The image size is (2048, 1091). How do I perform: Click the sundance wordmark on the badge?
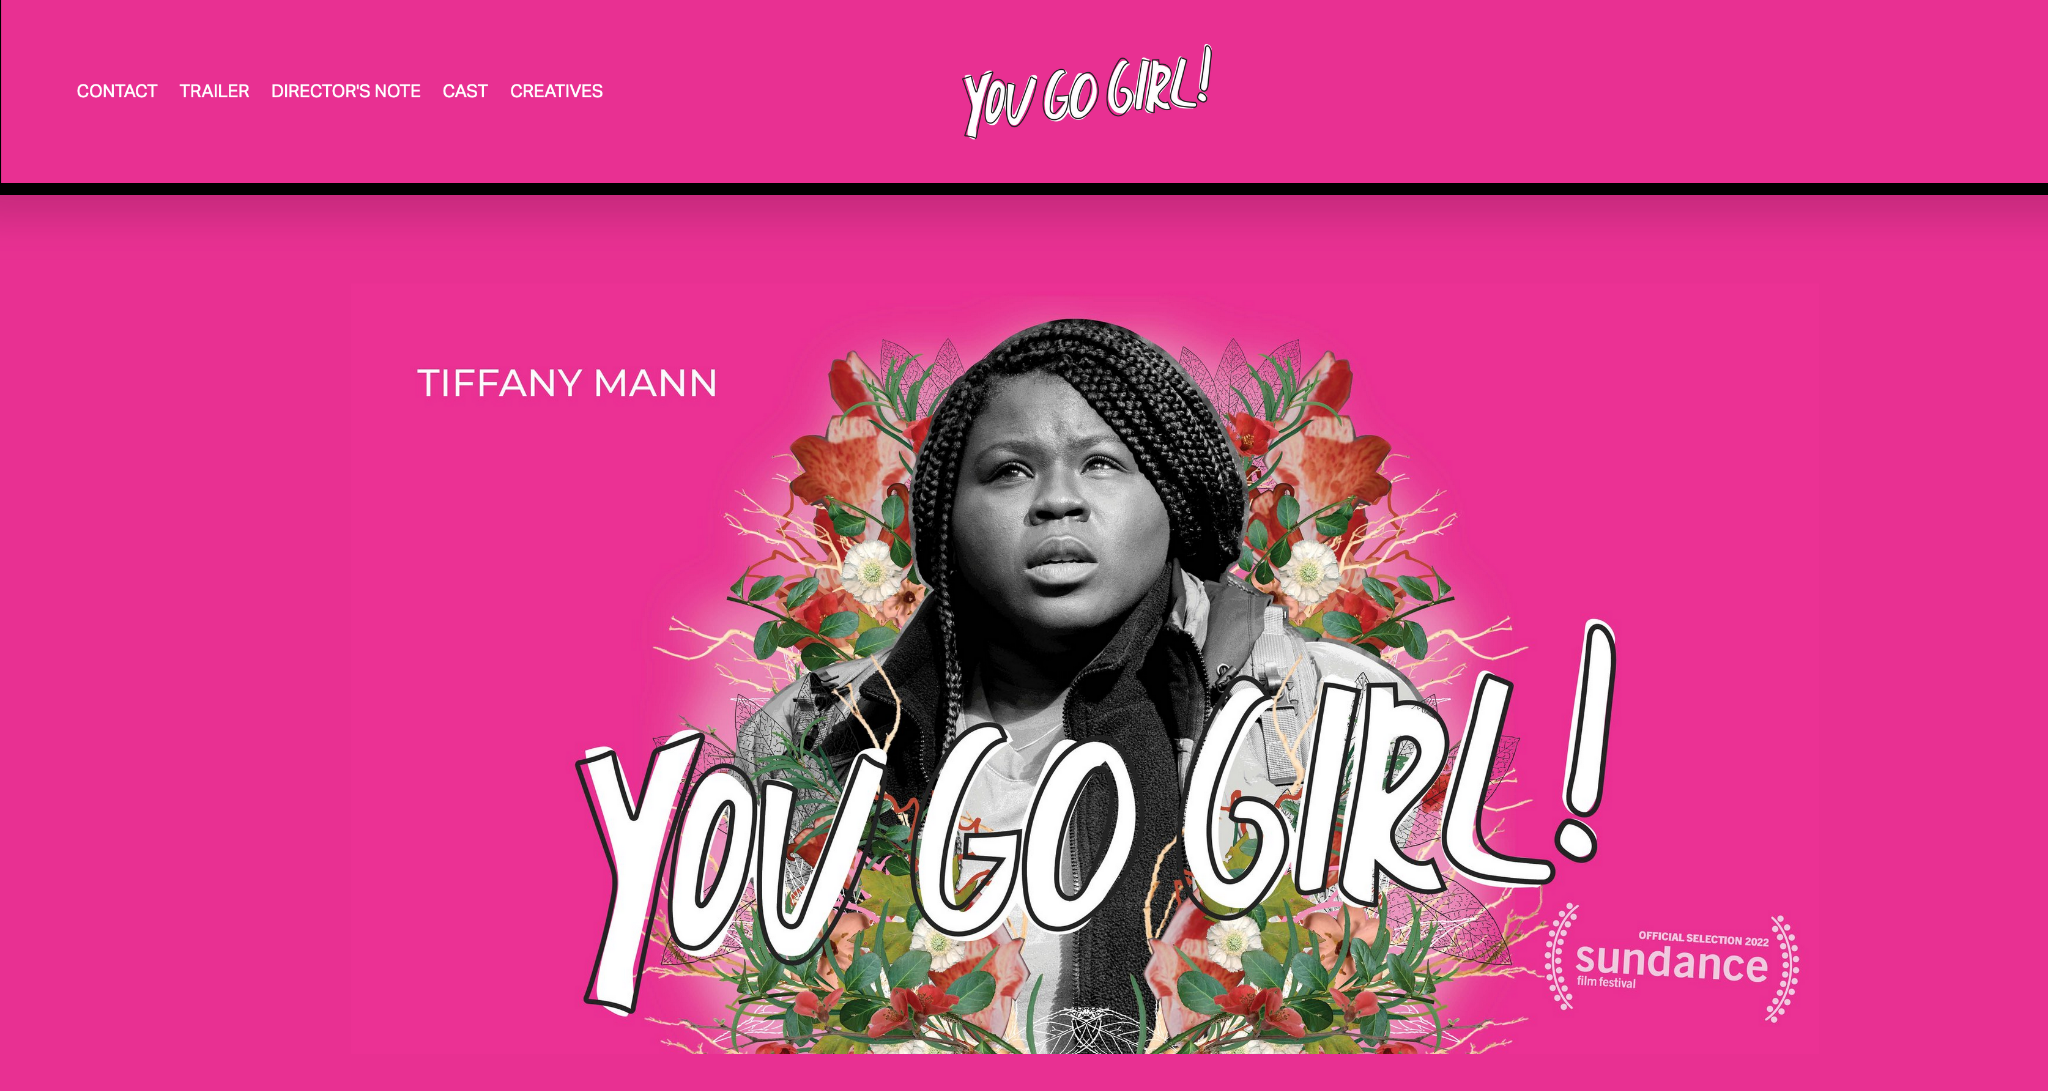tap(1672, 962)
